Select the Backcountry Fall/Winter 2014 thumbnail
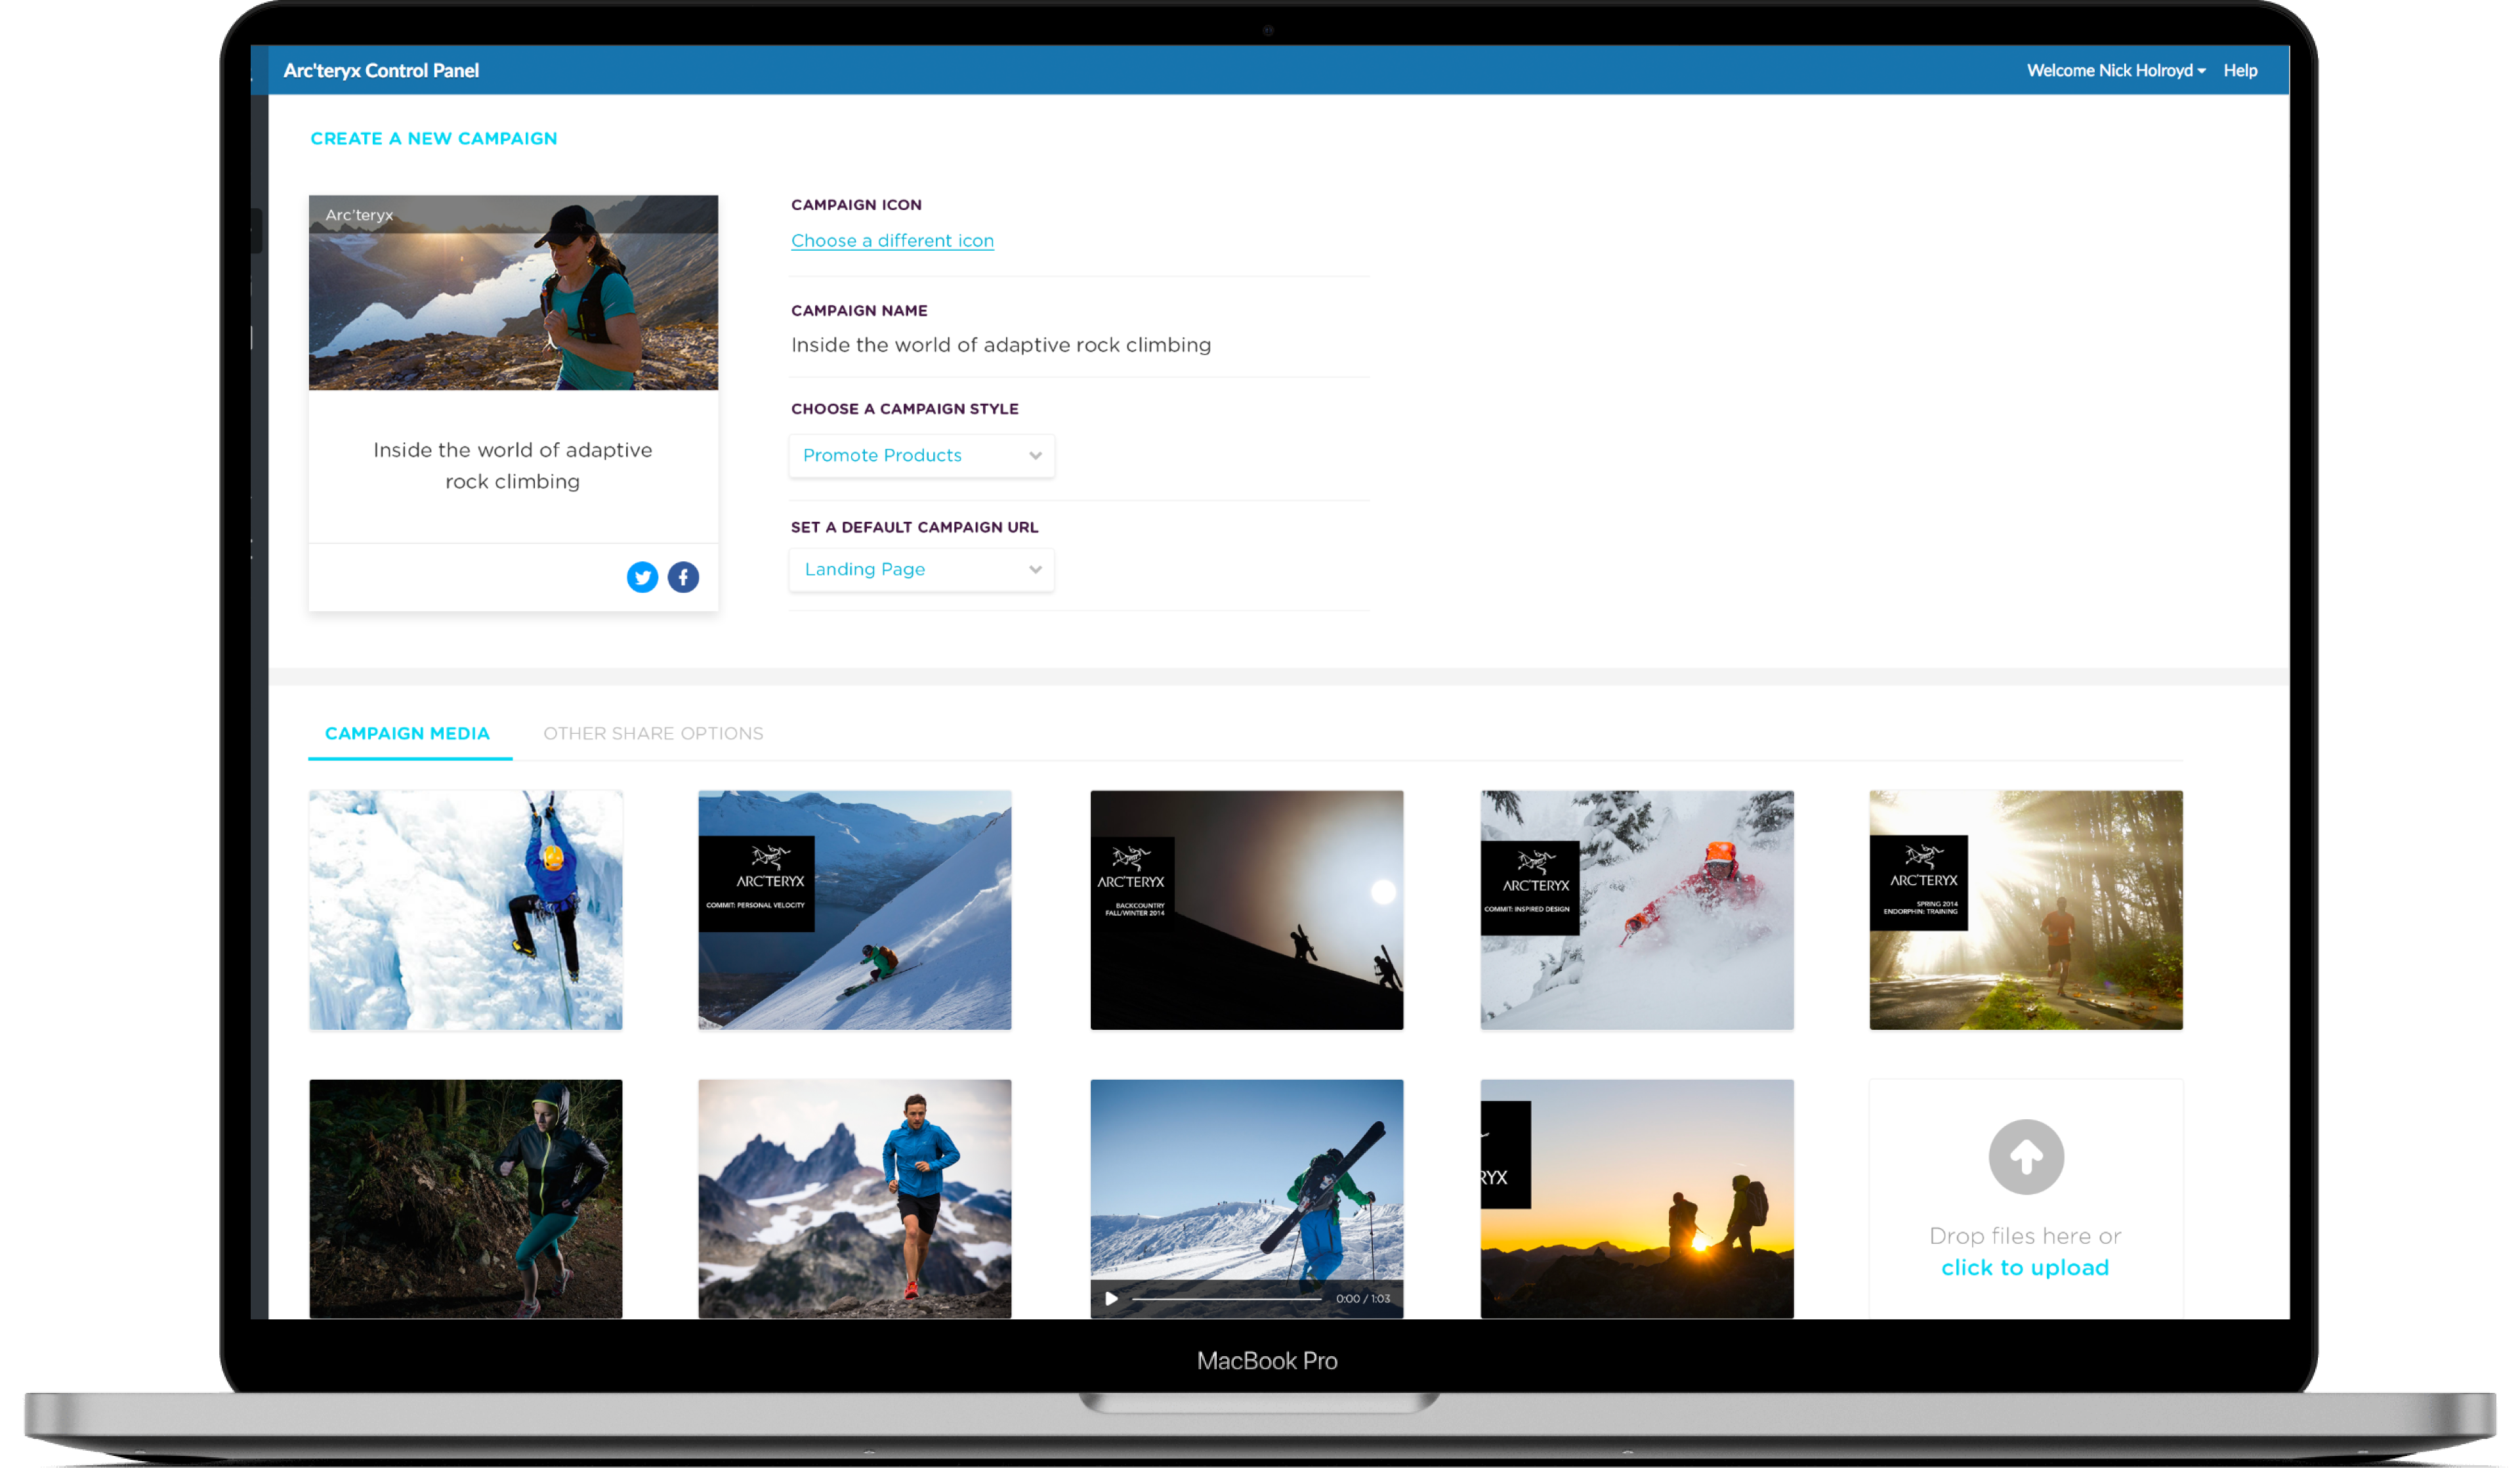Screen dimensions: 2520x1473 click(x=1246, y=910)
